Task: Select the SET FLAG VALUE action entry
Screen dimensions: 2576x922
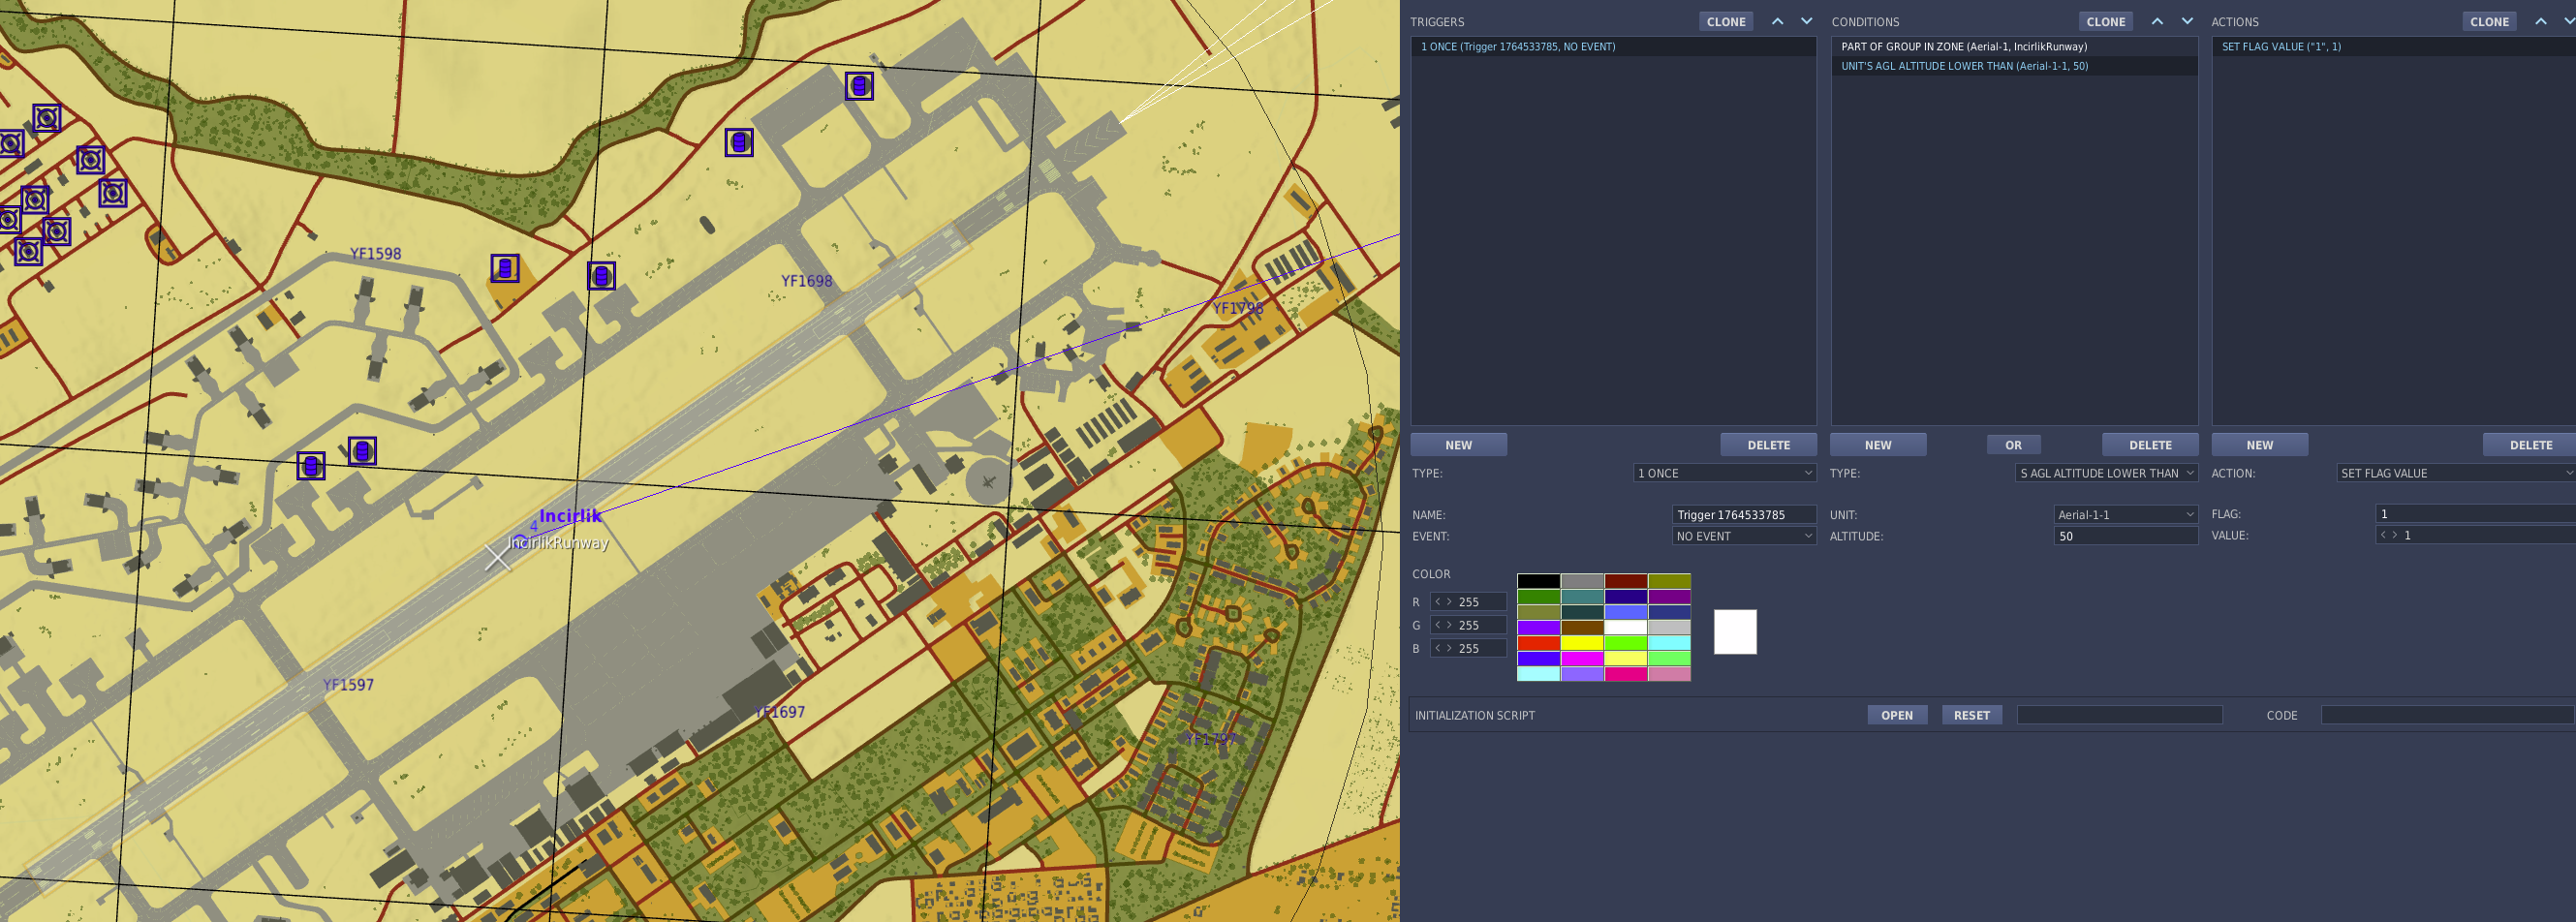Action: pos(2281,46)
